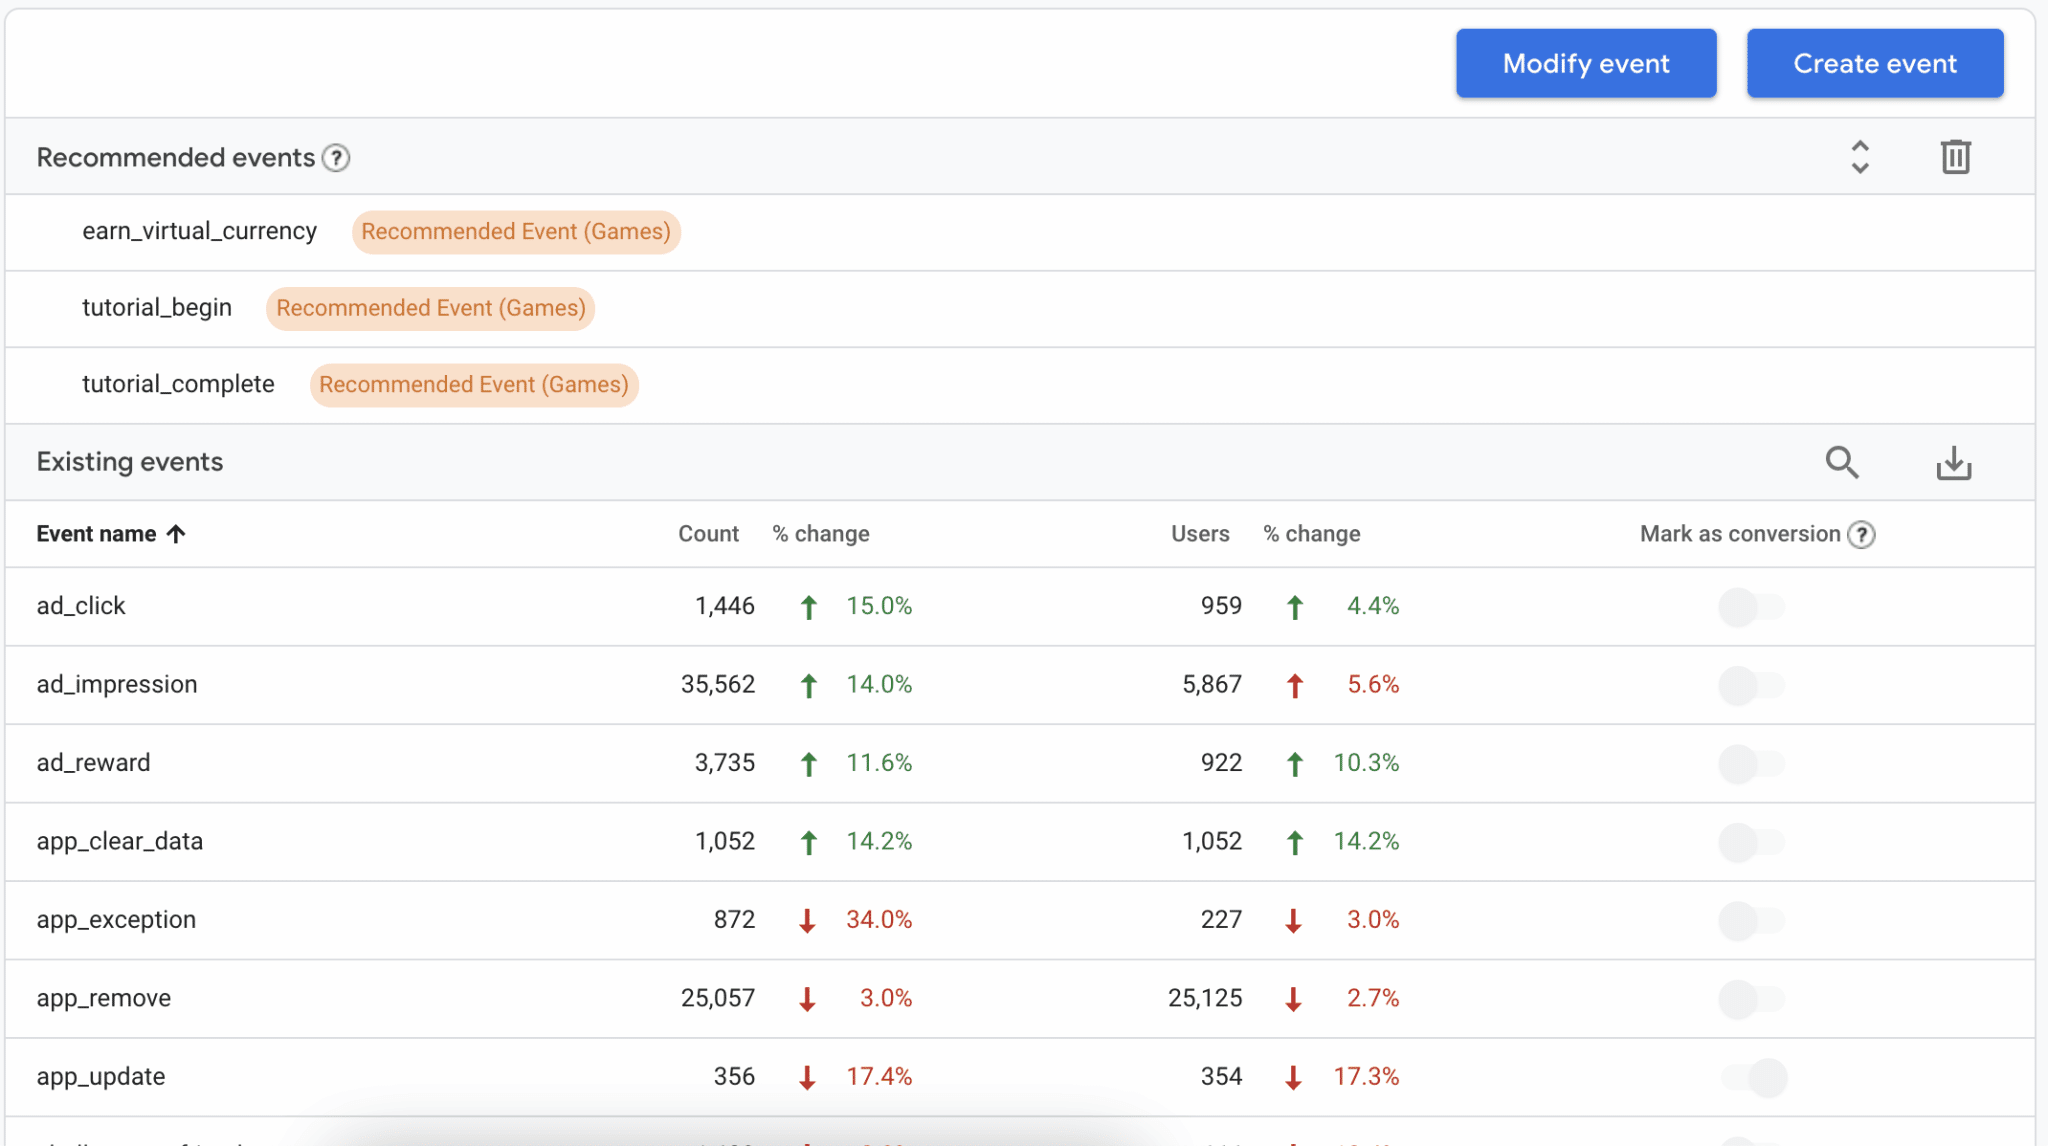The width and height of the screenshot is (2048, 1146).
Task: Disable conversion for app_update
Action: point(1754,1078)
